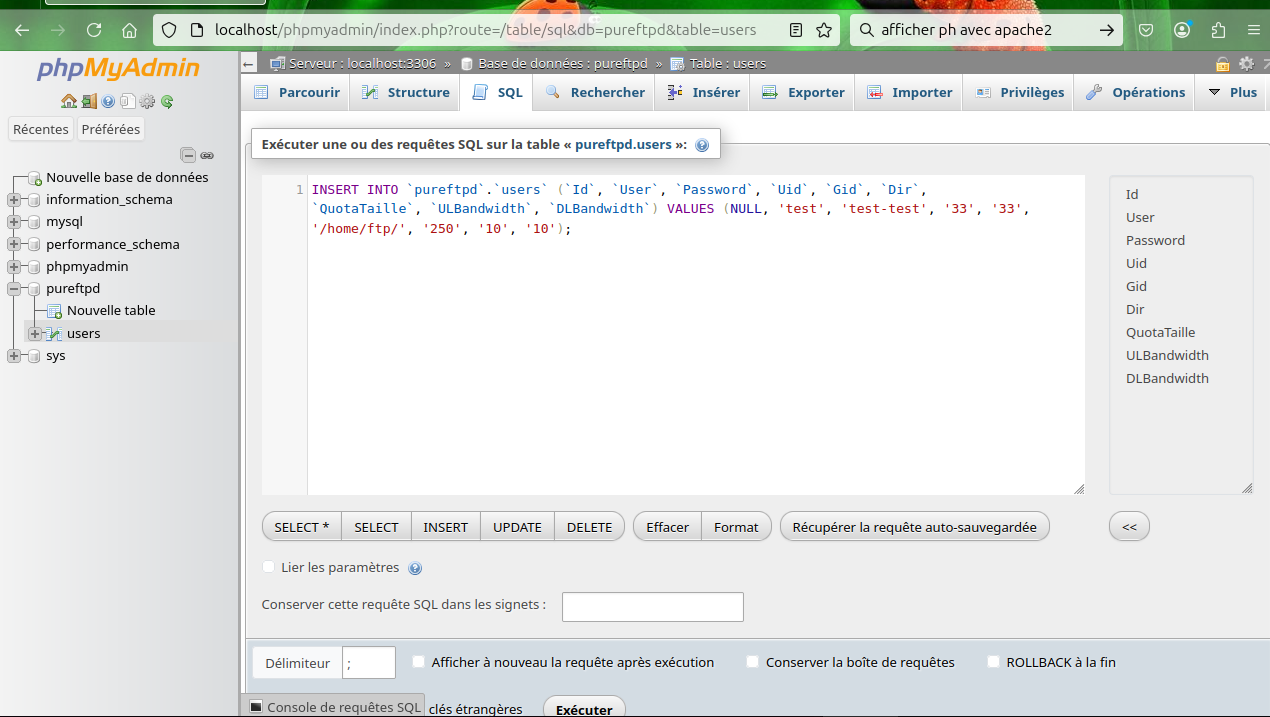Open the Préférées tables list
The height and width of the screenshot is (717, 1270).
(x=111, y=129)
